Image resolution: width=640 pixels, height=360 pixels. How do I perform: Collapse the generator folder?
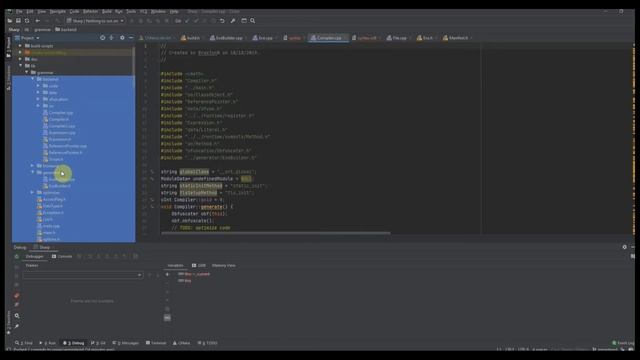click(x=33, y=172)
